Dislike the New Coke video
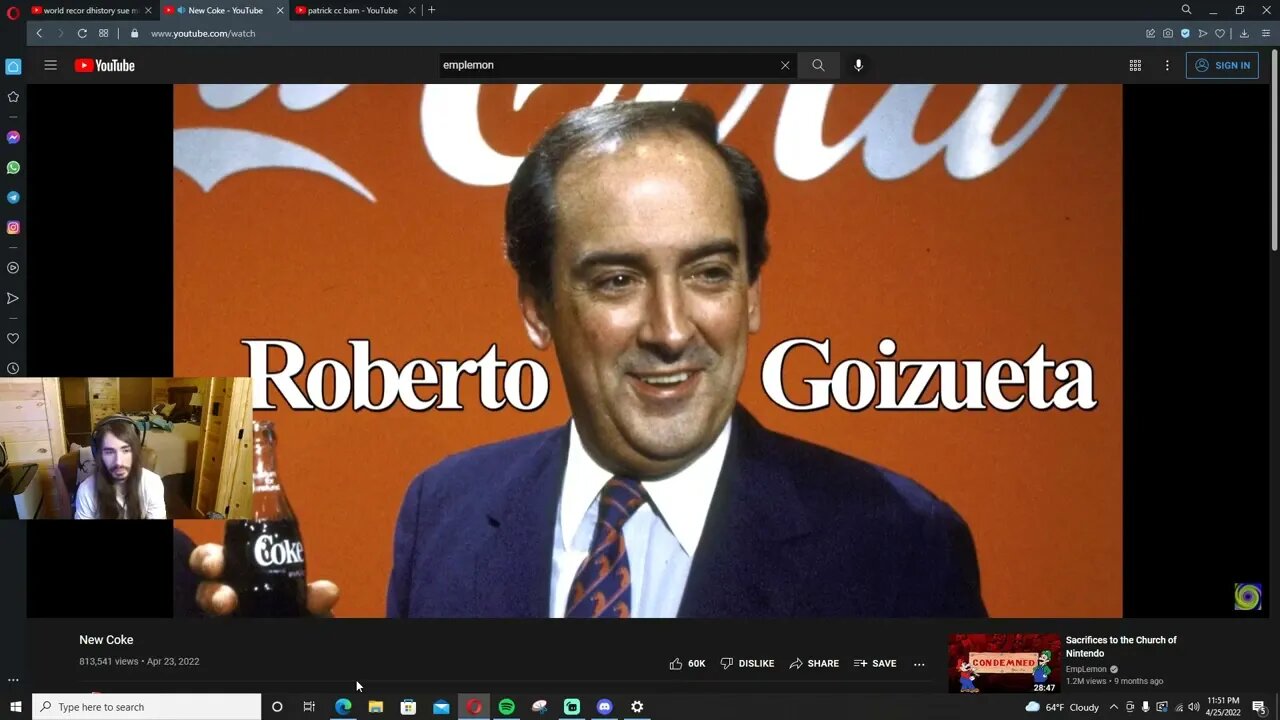The width and height of the screenshot is (1280, 720). tap(747, 663)
